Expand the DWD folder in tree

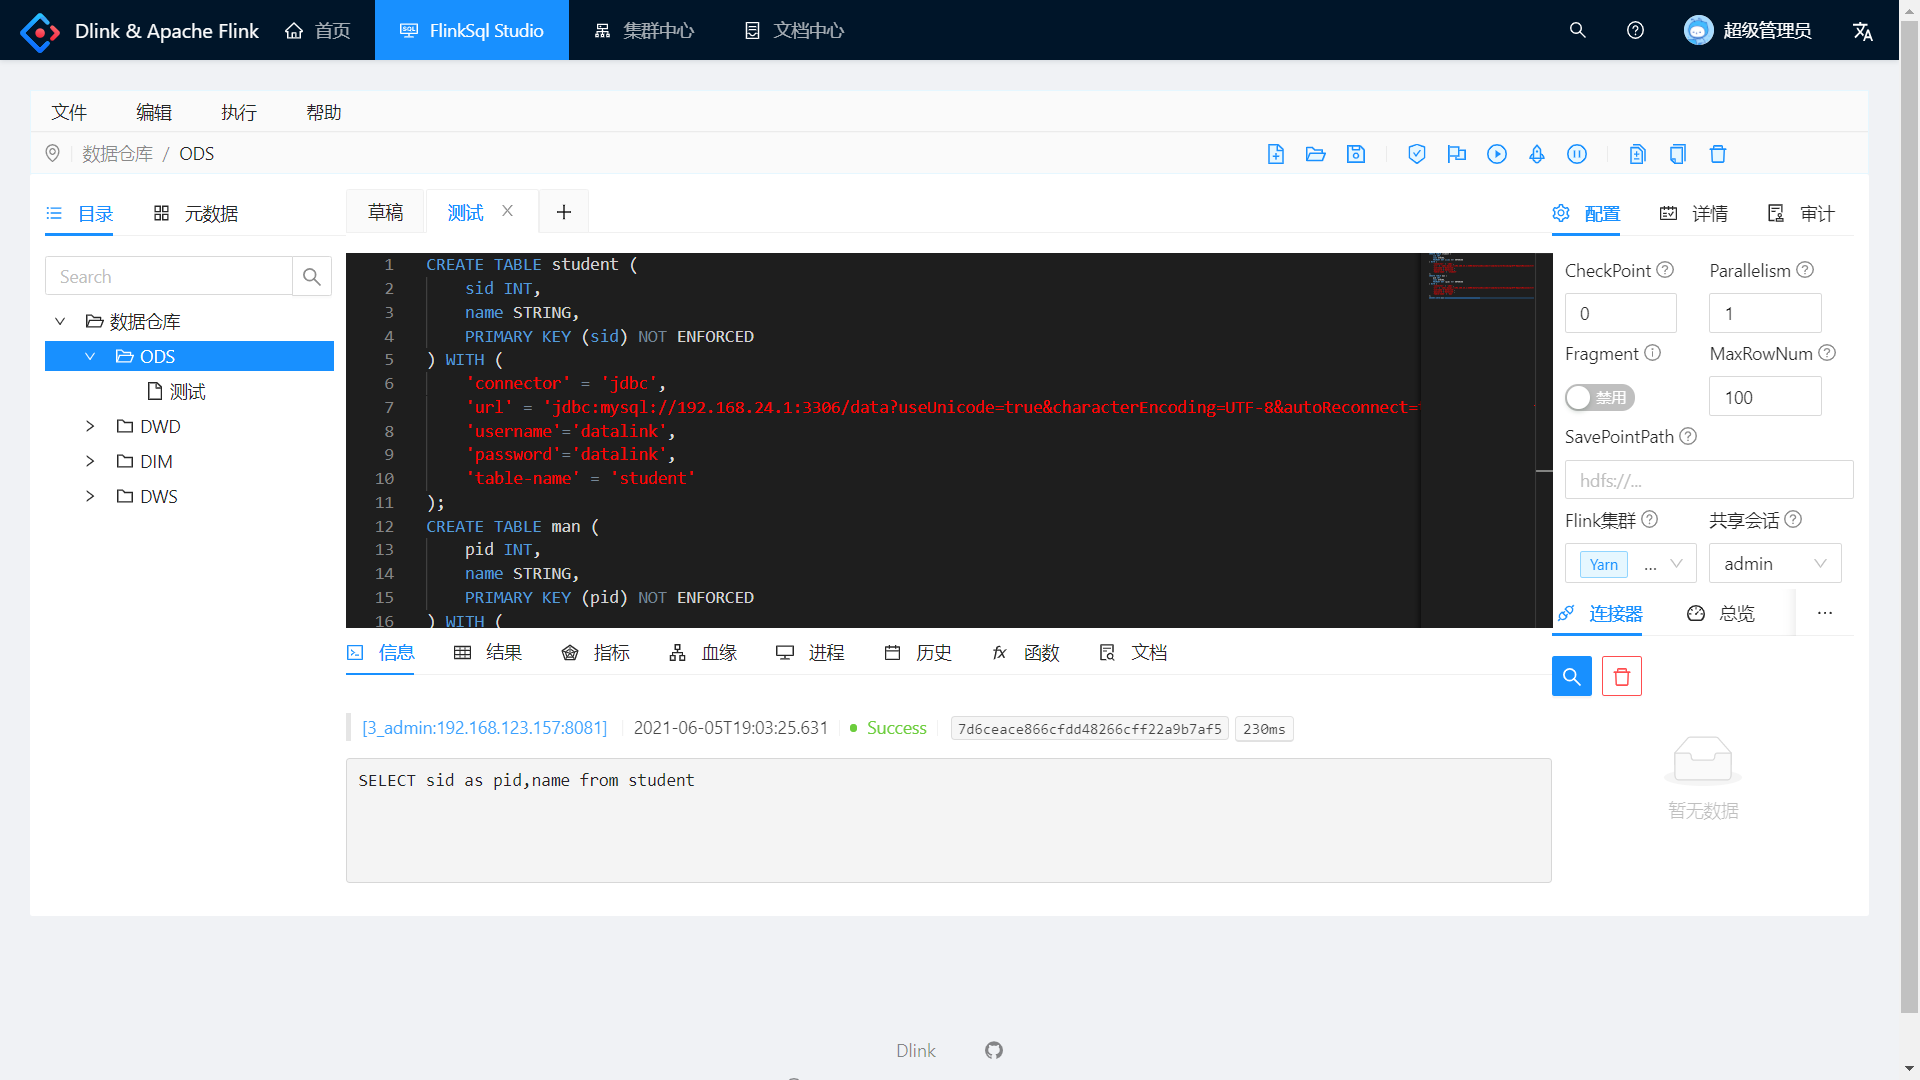point(90,427)
